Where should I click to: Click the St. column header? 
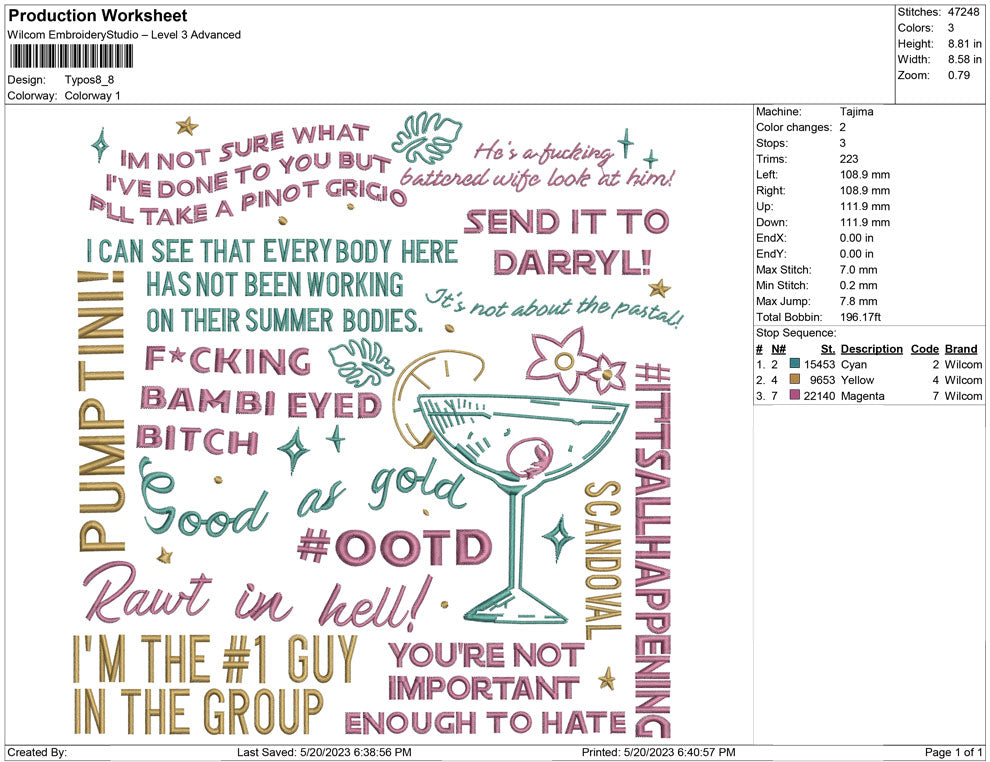(828, 348)
